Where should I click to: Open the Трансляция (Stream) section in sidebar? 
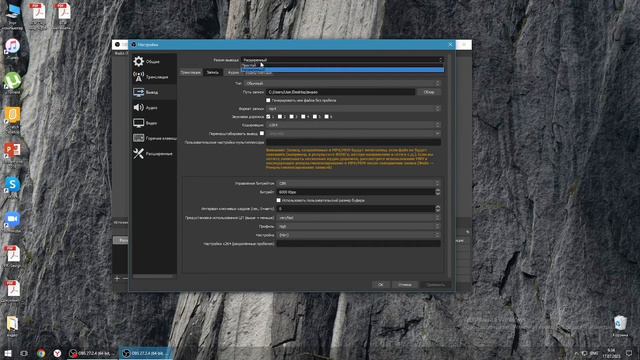coord(154,77)
